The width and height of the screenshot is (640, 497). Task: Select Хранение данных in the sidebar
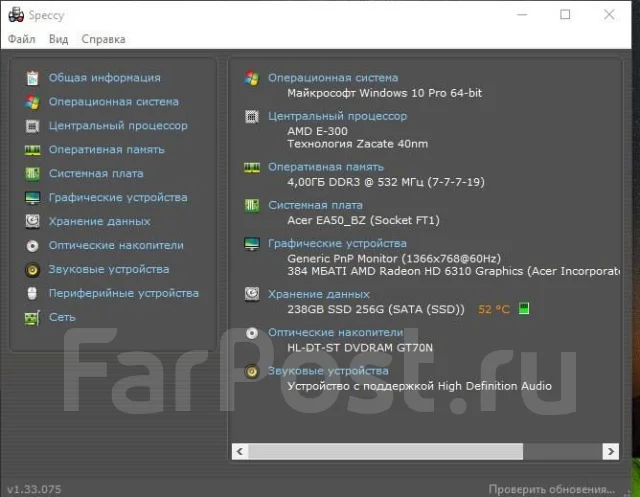[x=100, y=221]
